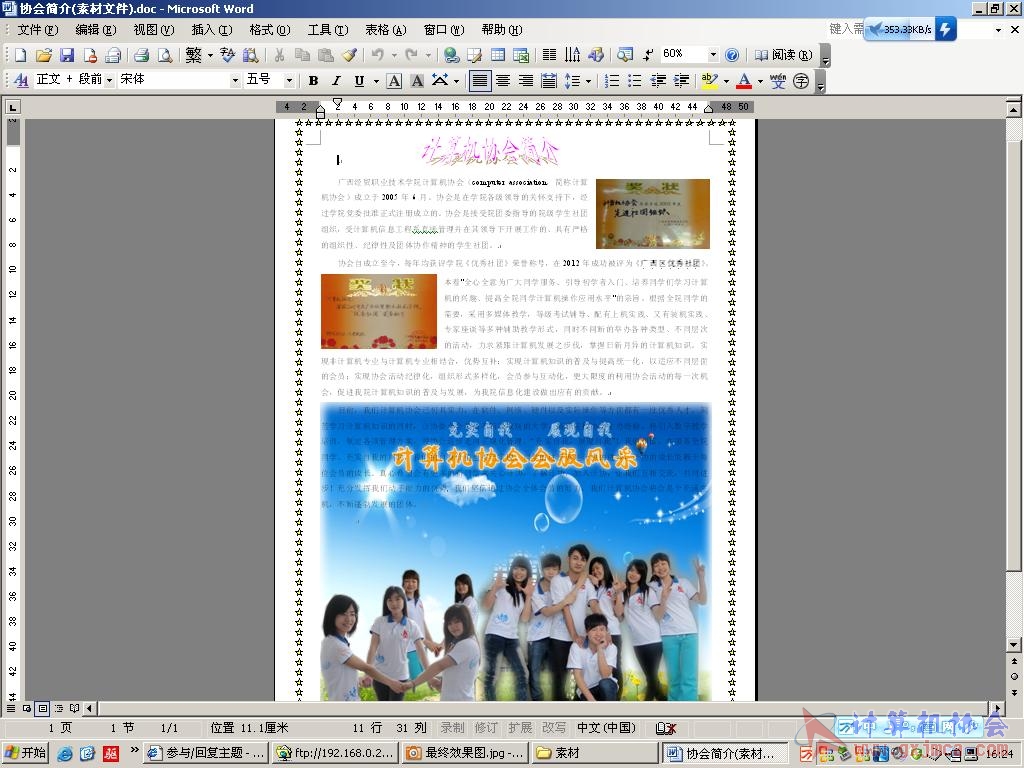Toggle showing formatting marks

(x=648, y=56)
